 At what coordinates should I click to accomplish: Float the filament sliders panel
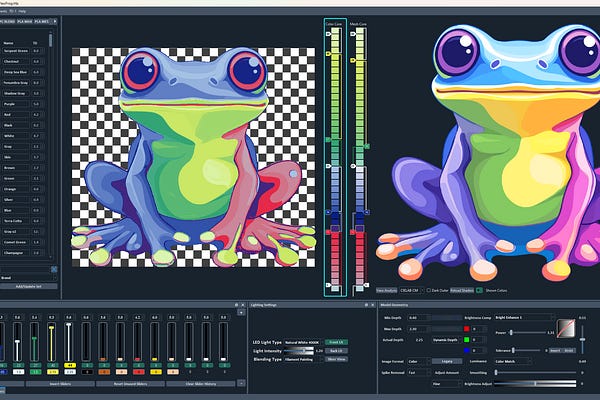(236, 305)
